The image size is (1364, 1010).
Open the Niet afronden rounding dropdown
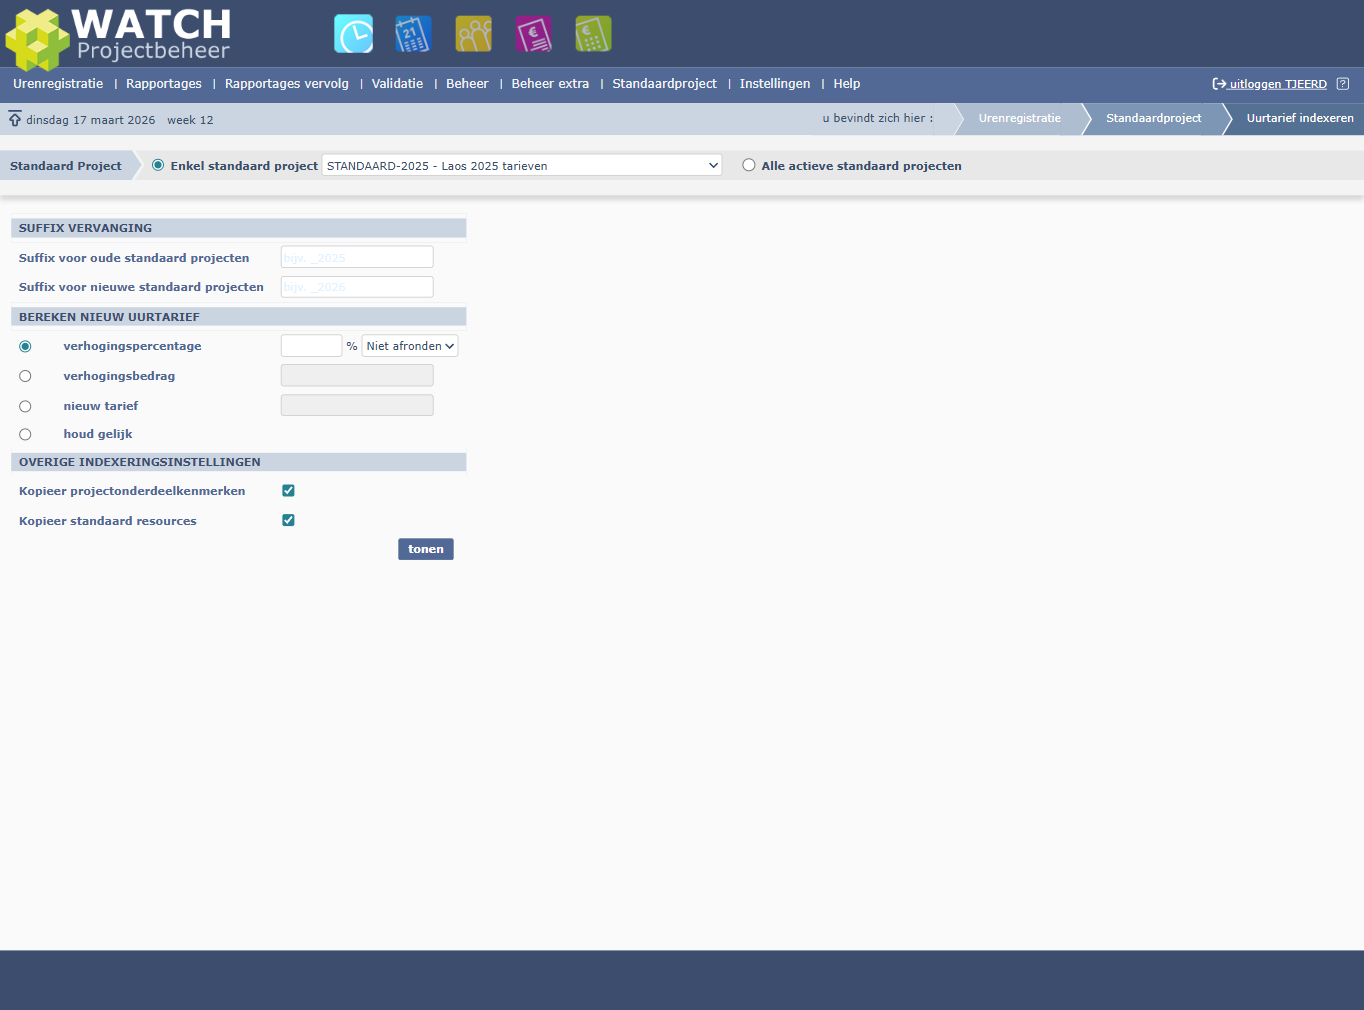(x=410, y=346)
